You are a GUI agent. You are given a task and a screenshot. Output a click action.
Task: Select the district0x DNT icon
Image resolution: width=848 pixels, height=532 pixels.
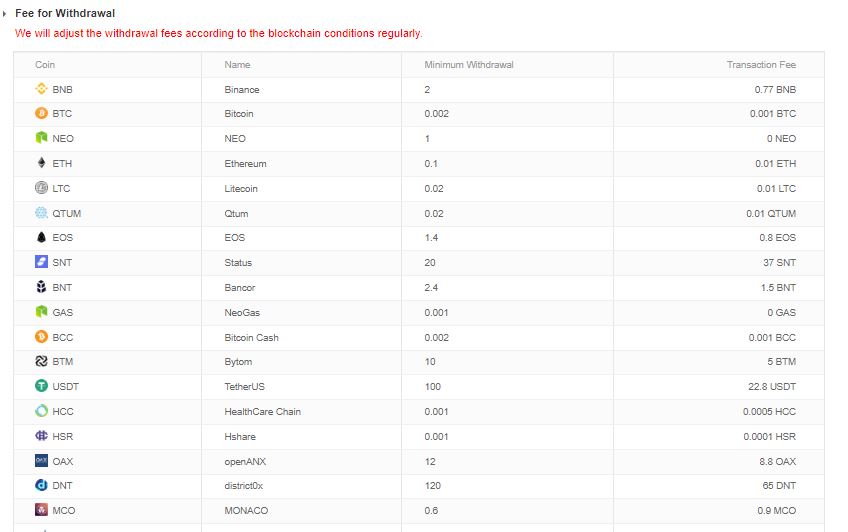pos(41,485)
